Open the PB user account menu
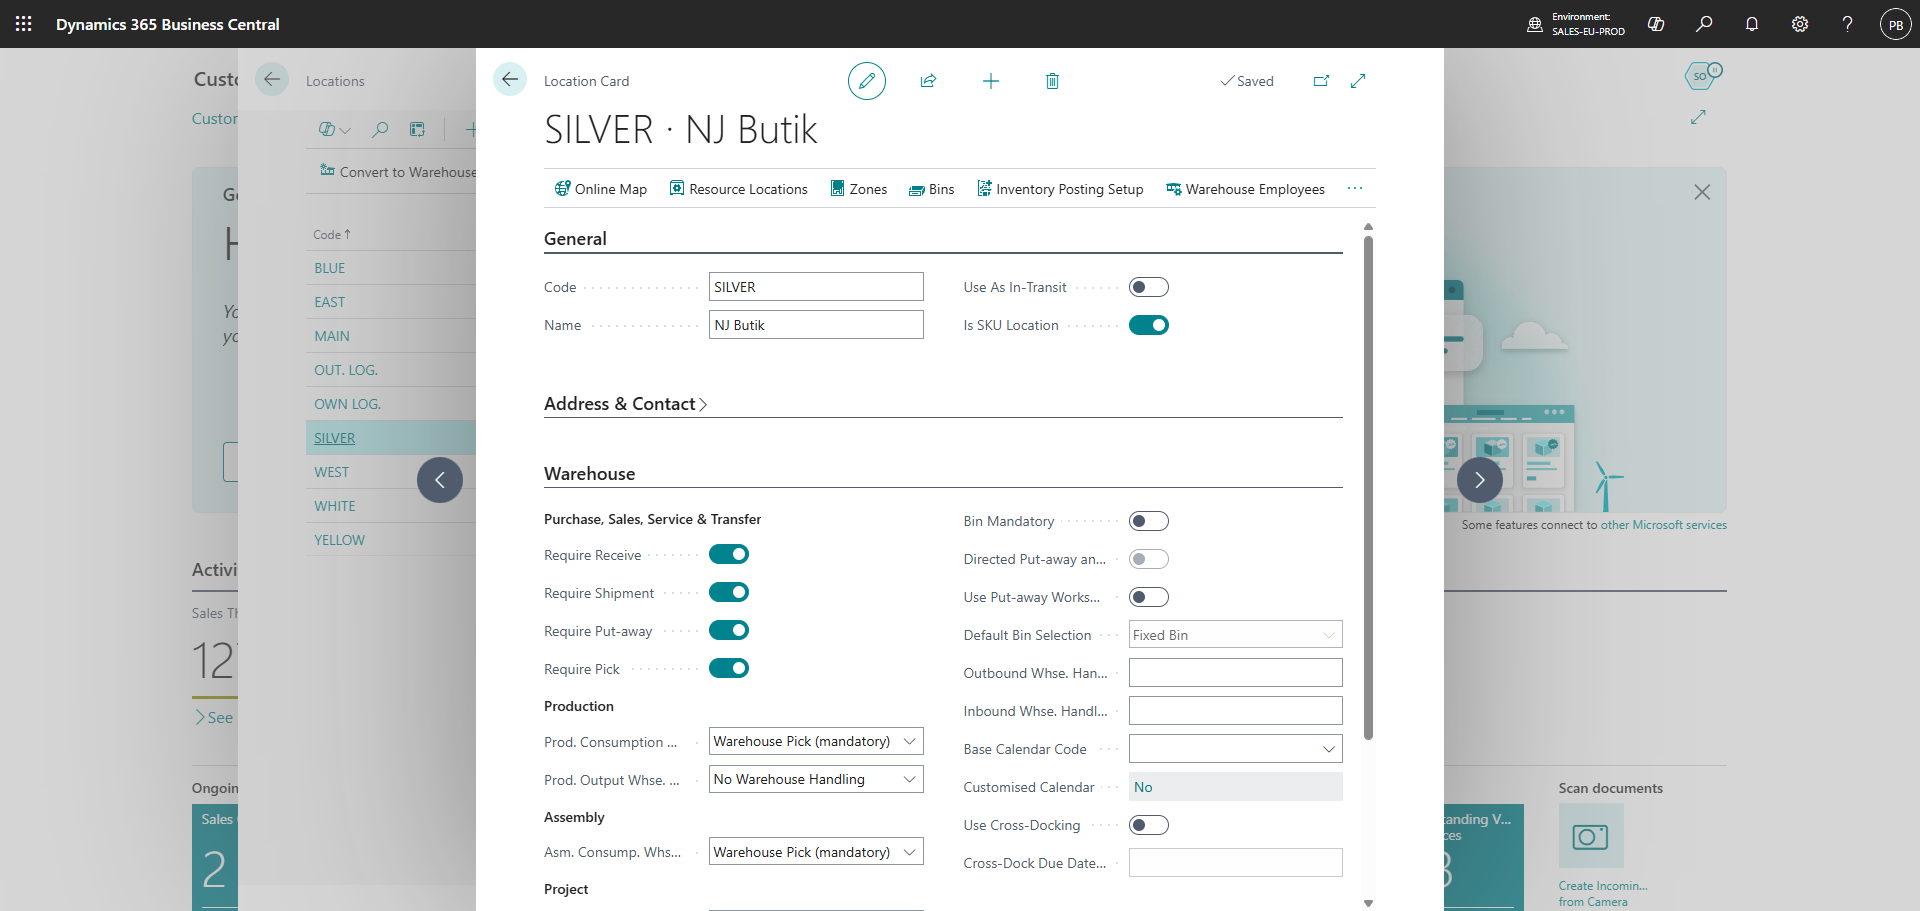The height and width of the screenshot is (911, 1920). 1896,24
